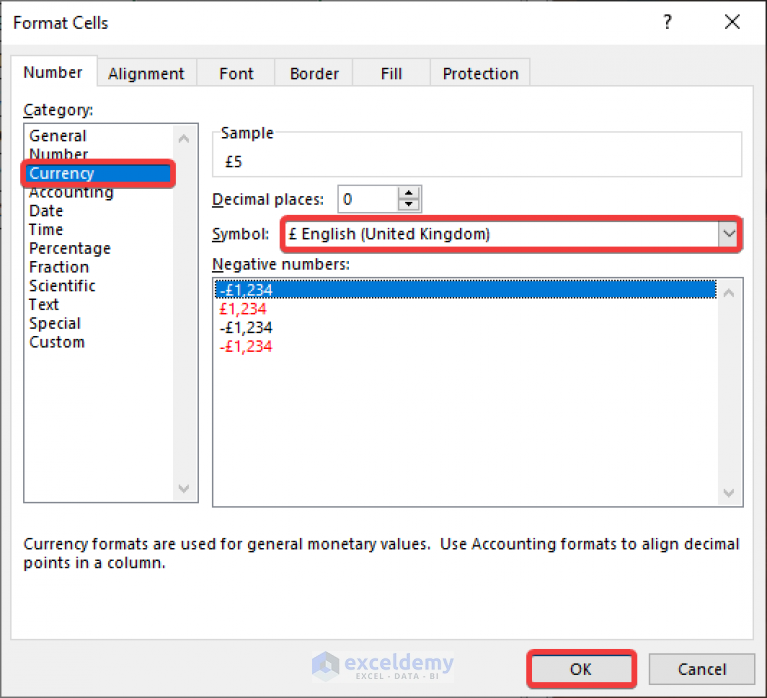The height and width of the screenshot is (698, 767).
Task: Choose the Currency category
Action: 100,173
